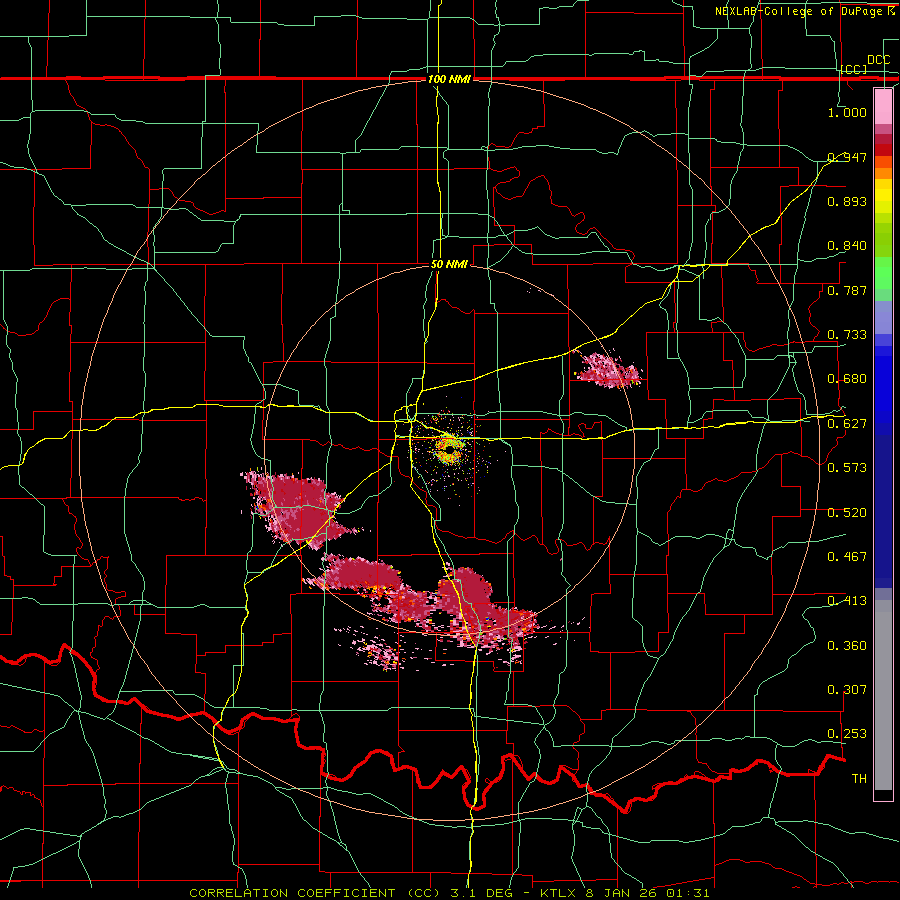Select the 0.733 scale value label
The height and width of the screenshot is (900, 900).
click(x=847, y=335)
